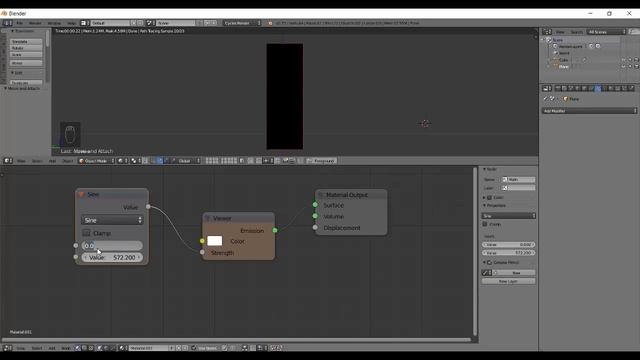Click the 0.0 value field in Sine node
The image size is (640, 360).
112,245
